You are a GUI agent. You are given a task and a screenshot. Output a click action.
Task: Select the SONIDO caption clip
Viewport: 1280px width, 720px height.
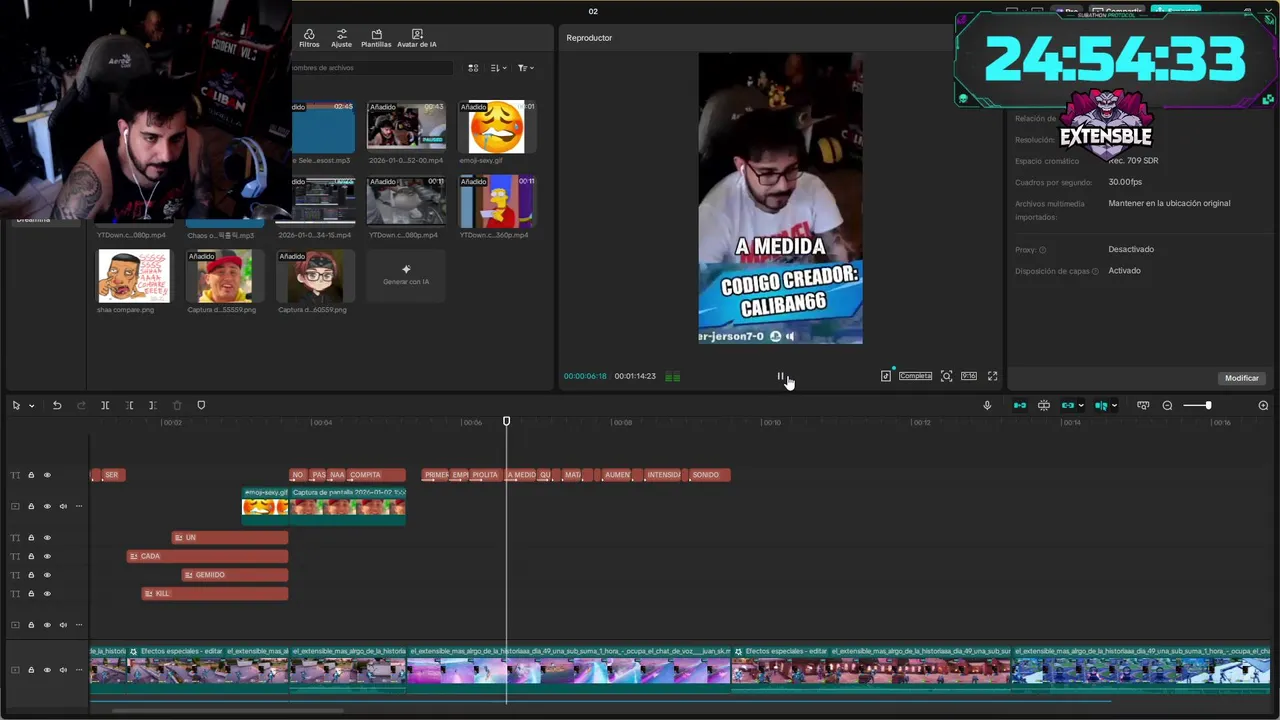coord(709,475)
